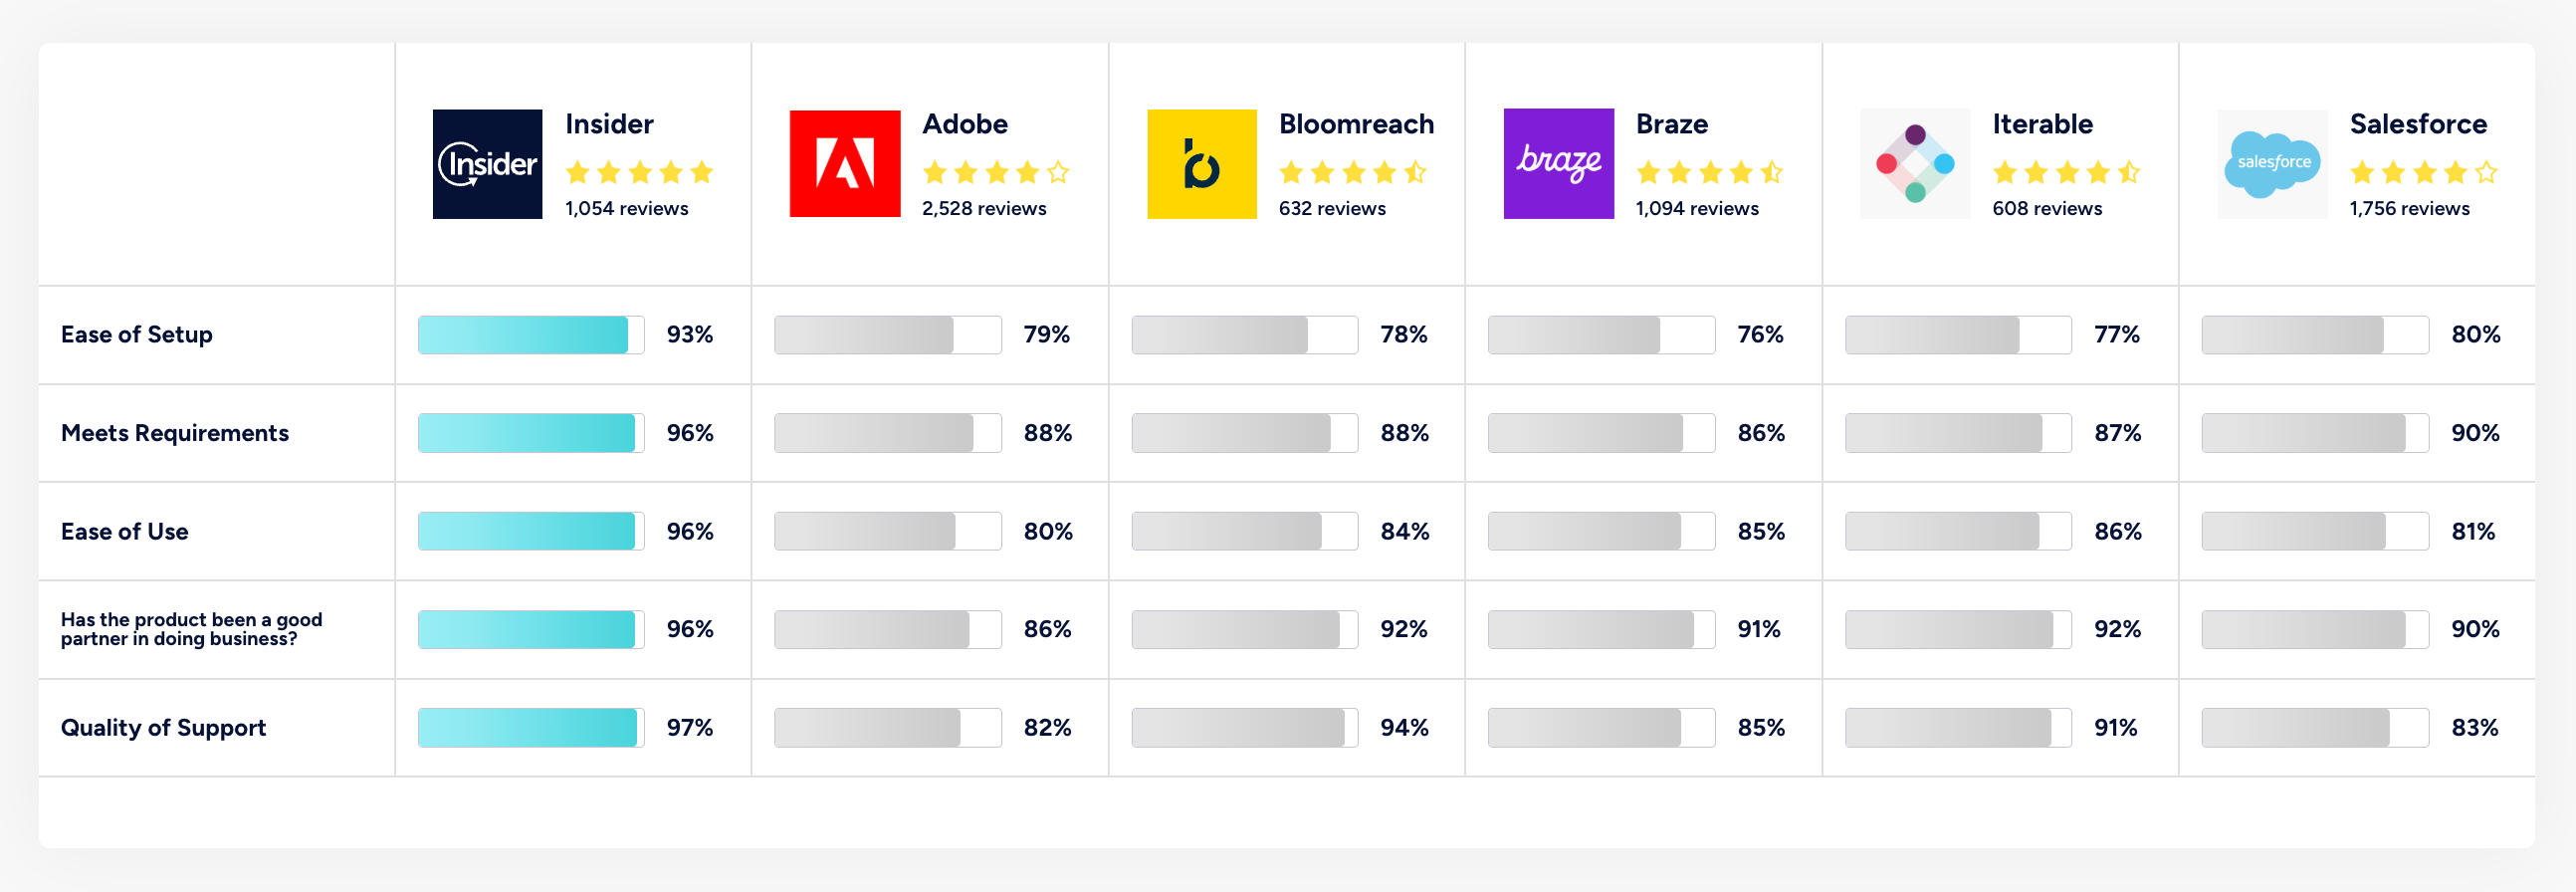The image size is (2576, 892).
Task: Click the Bloomreach column heading
Action: click(x=1356, y=124)
